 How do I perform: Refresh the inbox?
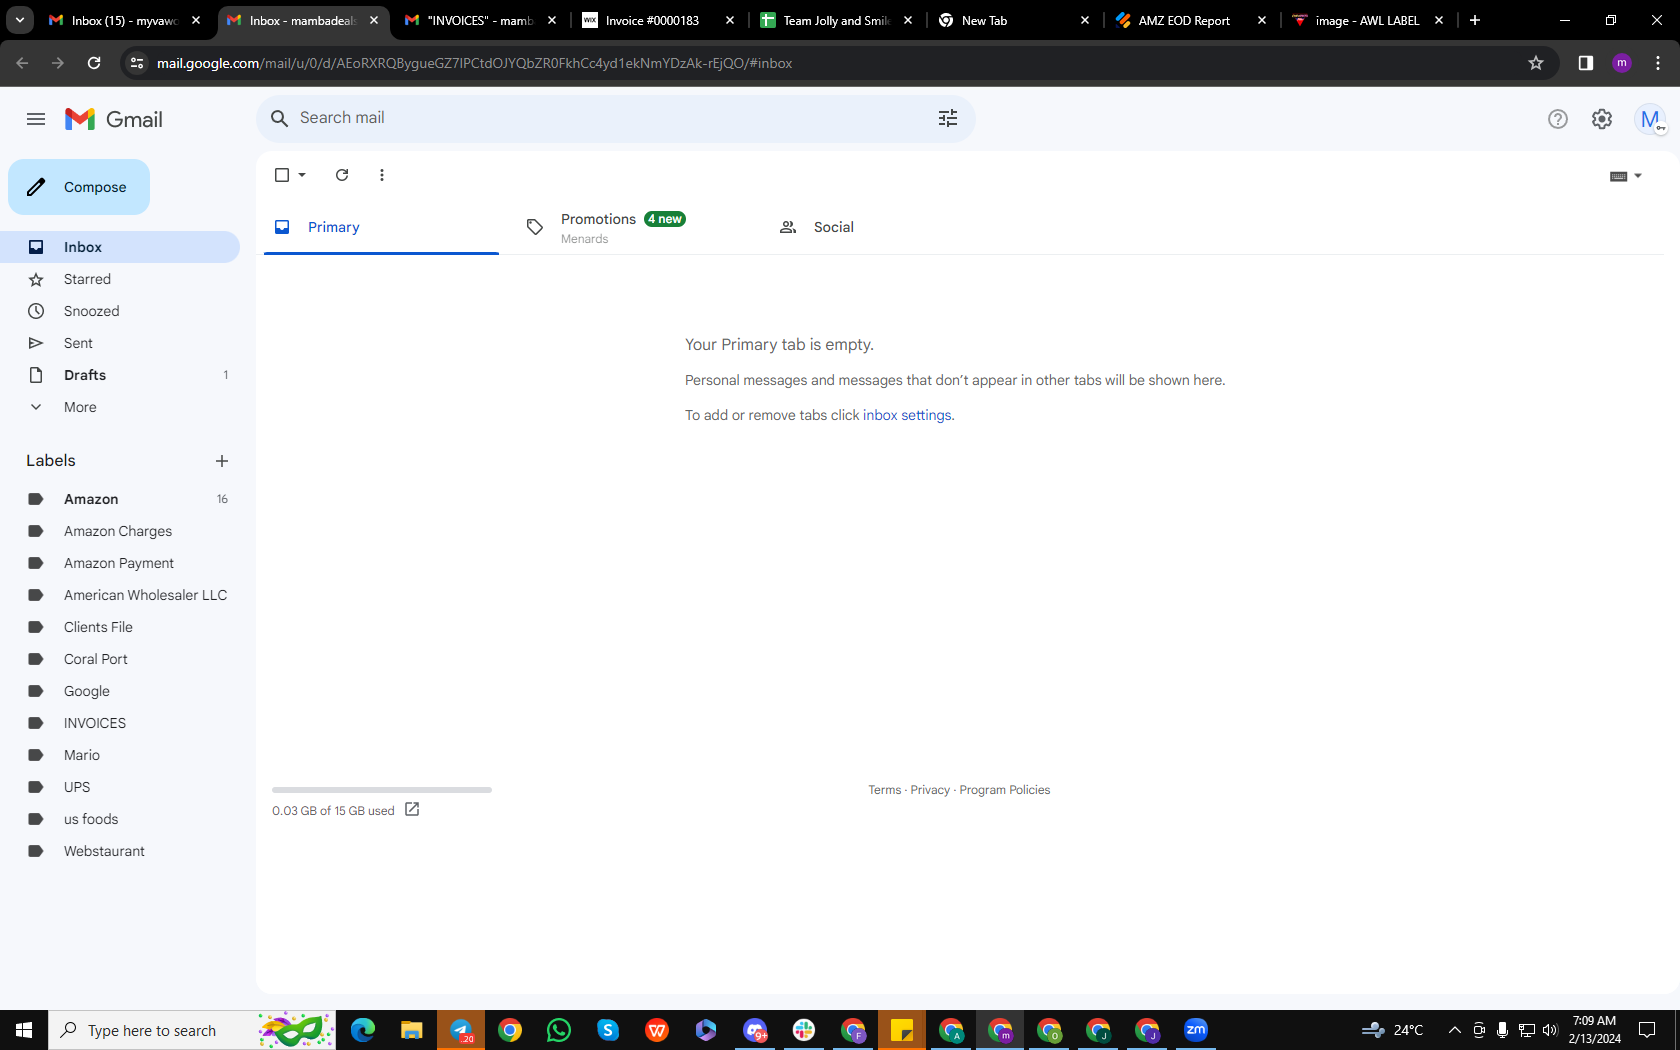click(x=342, y=175)
